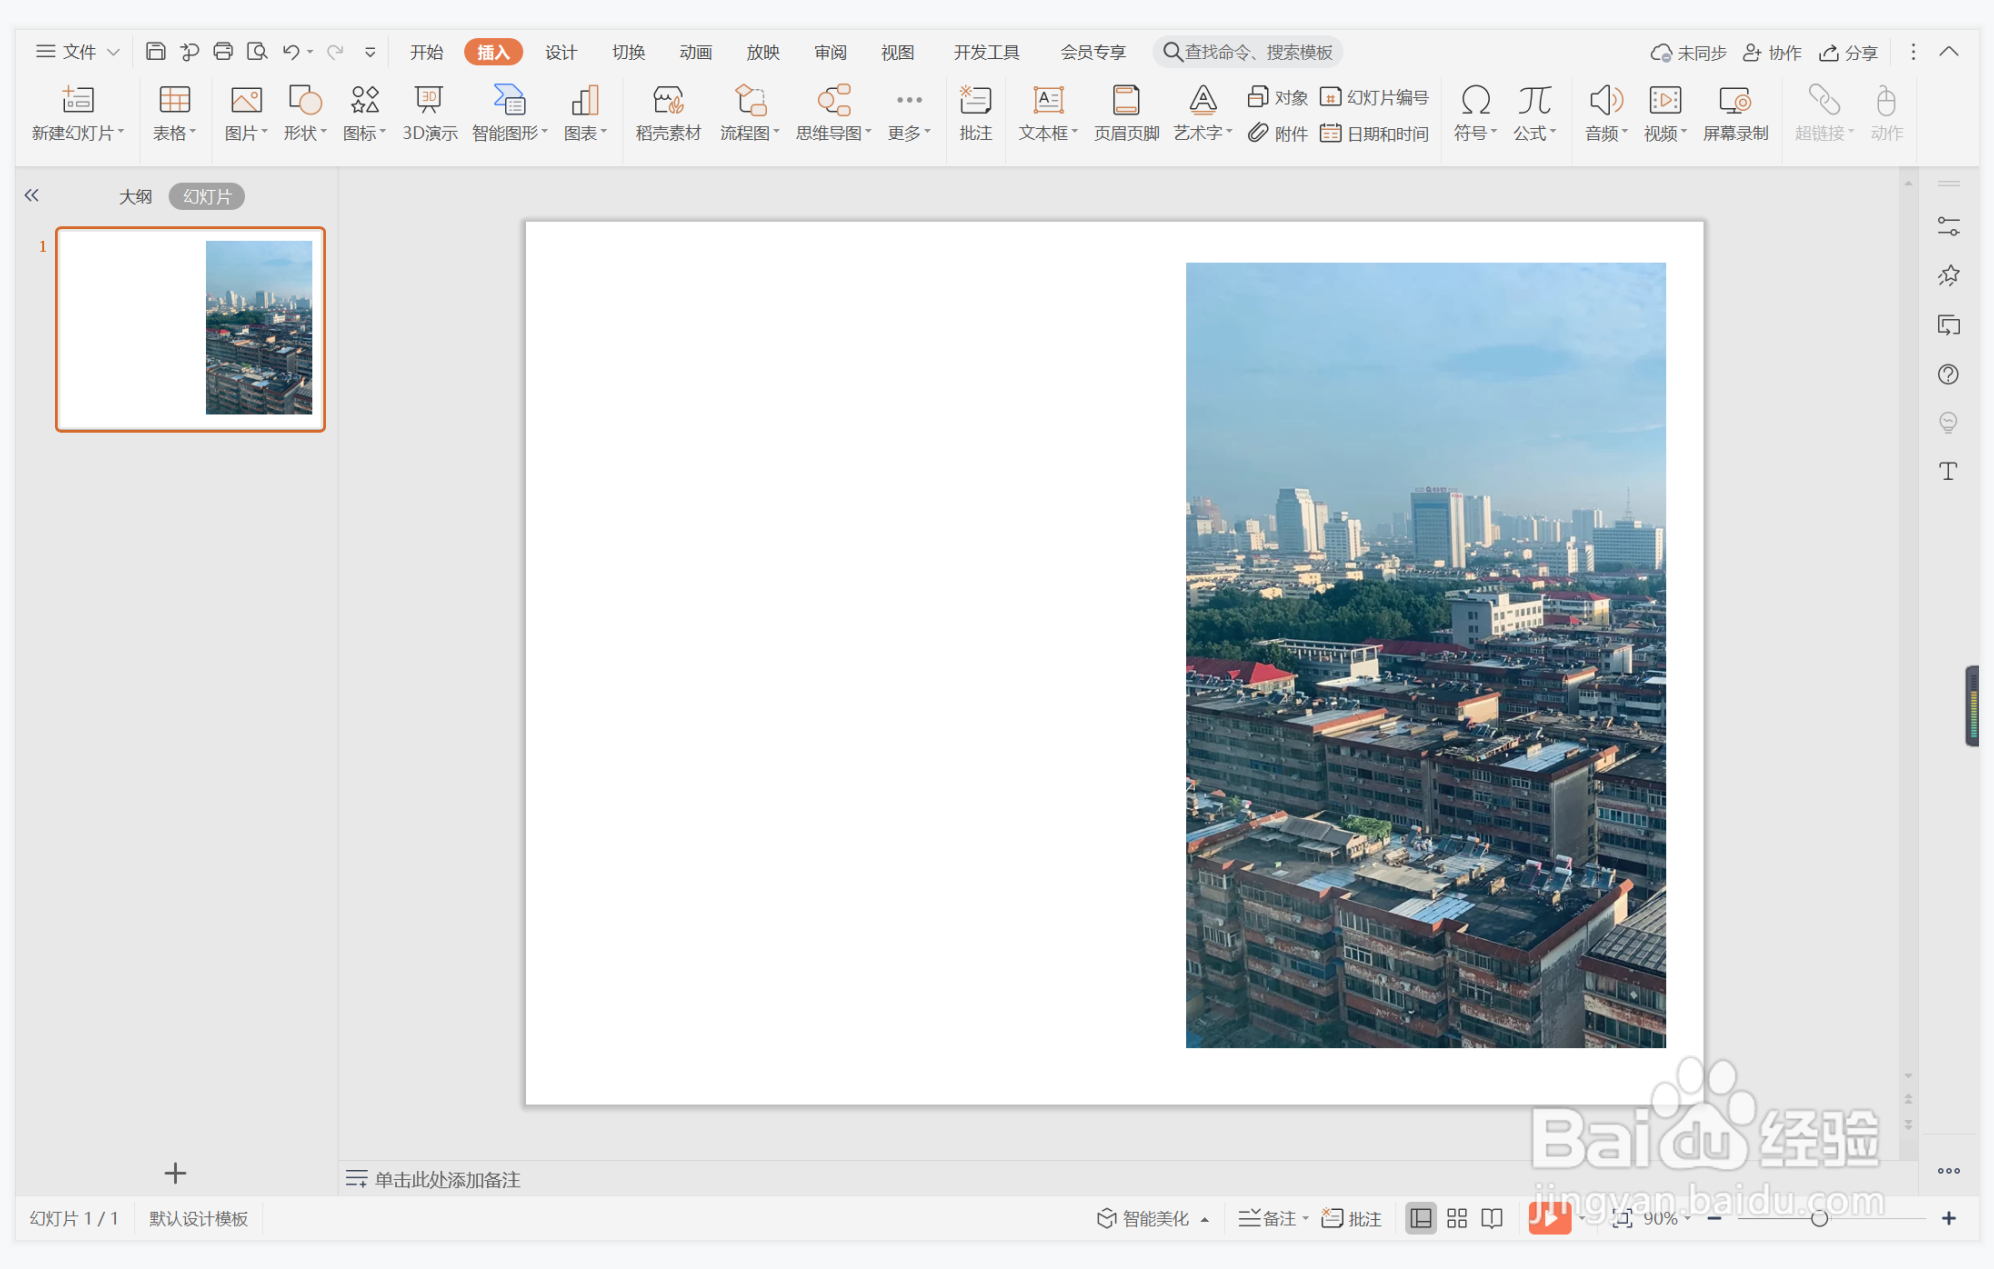Switch to slide sorter grid view
This screenshot has width=1994, height=1269.
[1456, 1218]
